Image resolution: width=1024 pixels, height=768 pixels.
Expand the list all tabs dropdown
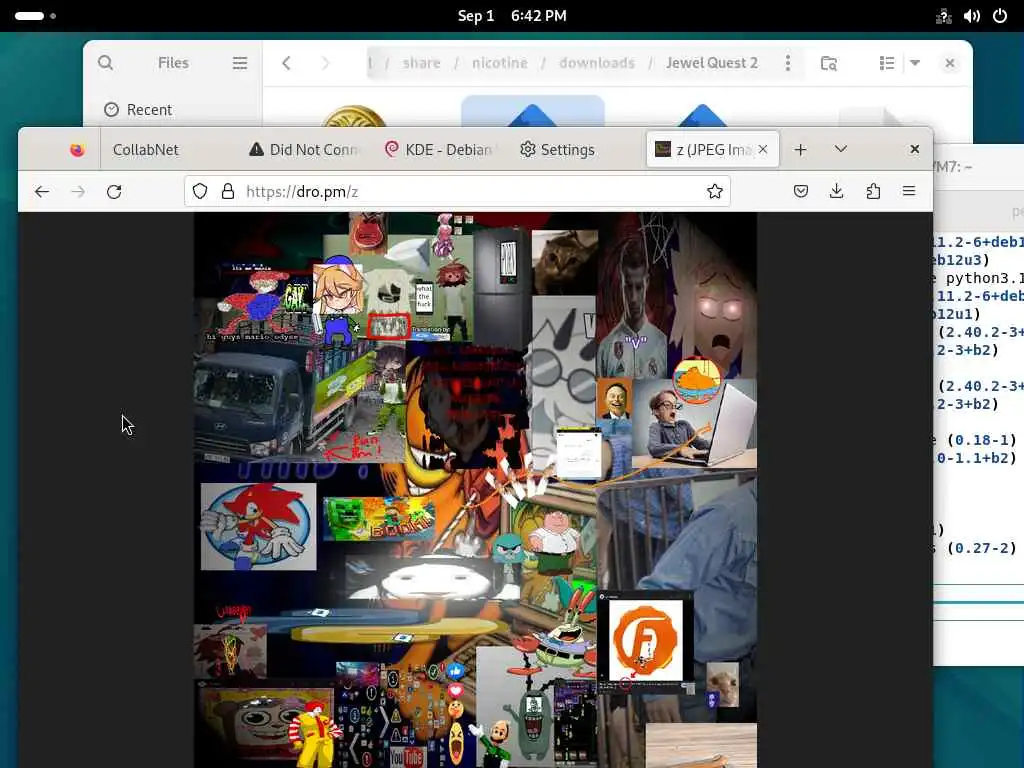[x=841, y=150]
